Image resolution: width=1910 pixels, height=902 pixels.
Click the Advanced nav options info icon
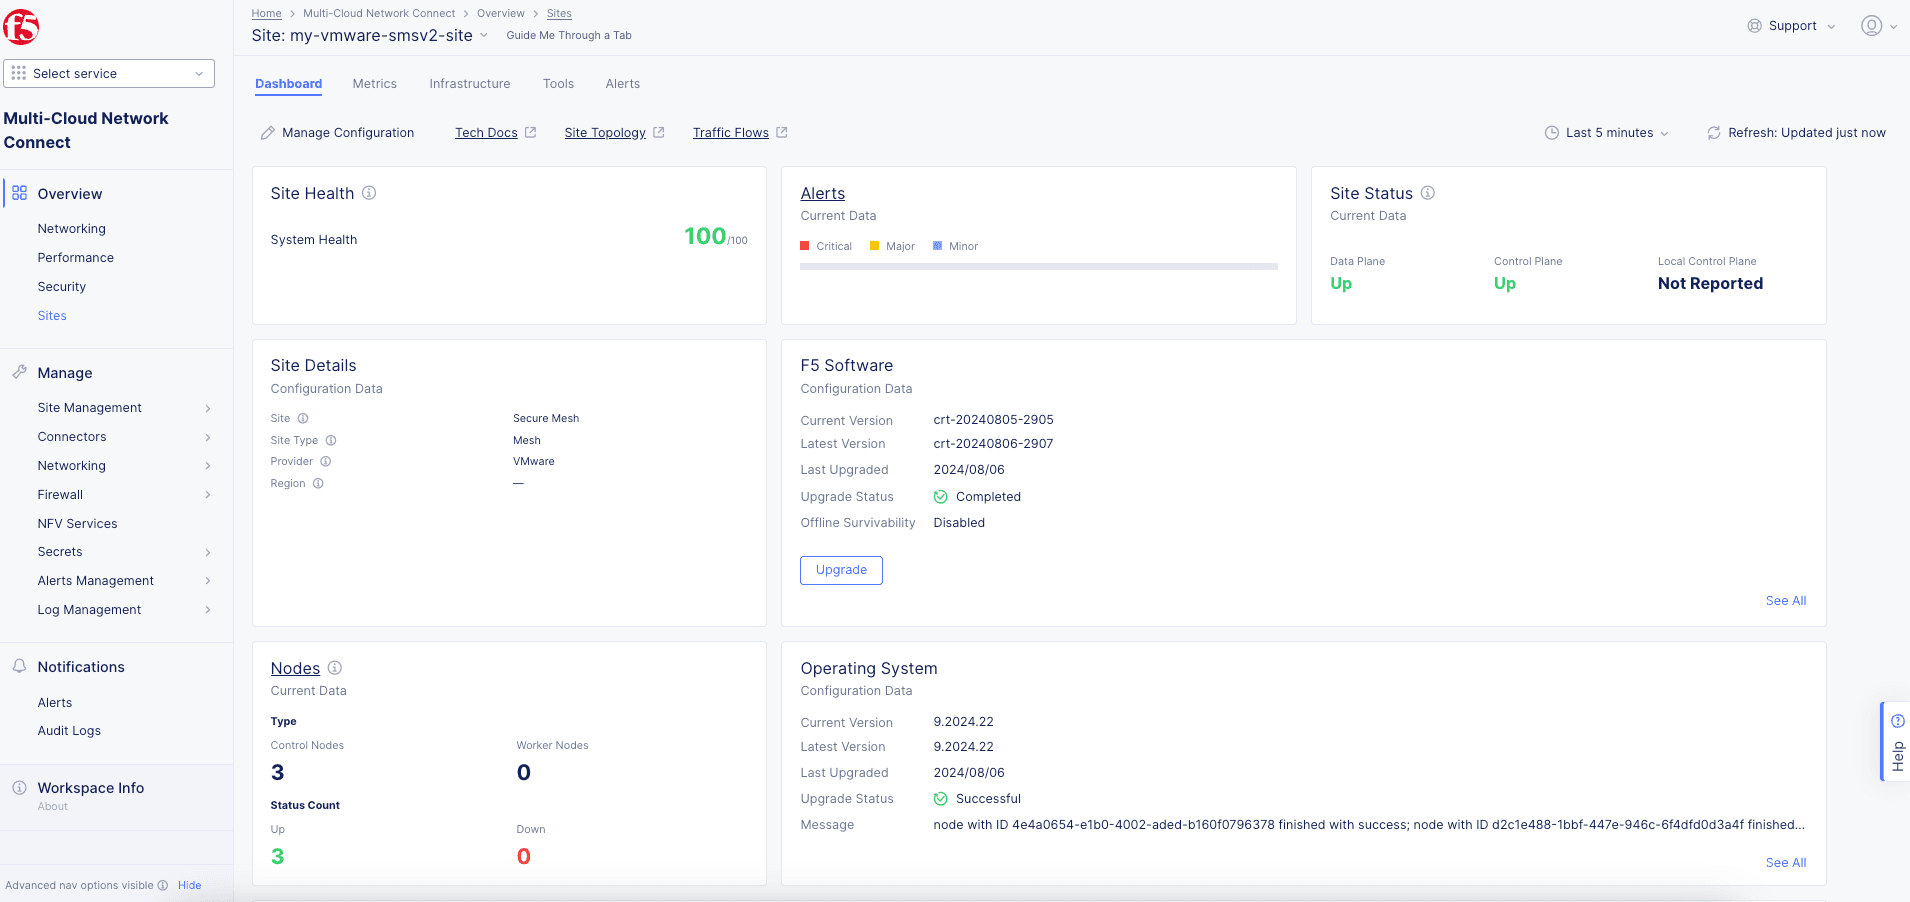point(163,886)
